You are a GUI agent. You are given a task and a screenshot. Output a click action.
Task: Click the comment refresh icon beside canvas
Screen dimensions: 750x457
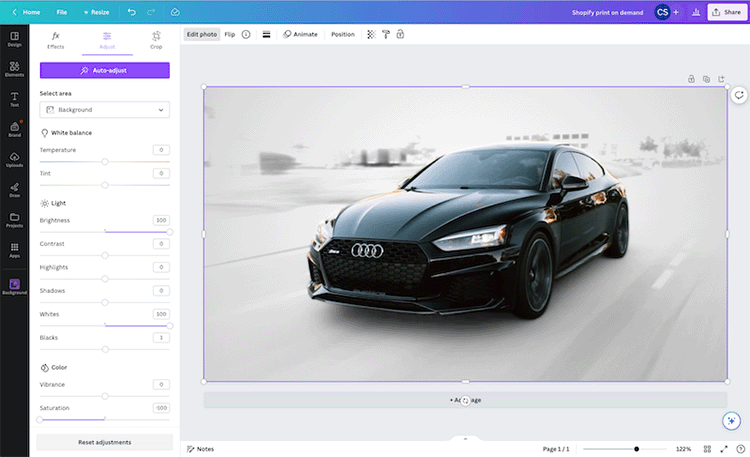click(x=739, y=95)
